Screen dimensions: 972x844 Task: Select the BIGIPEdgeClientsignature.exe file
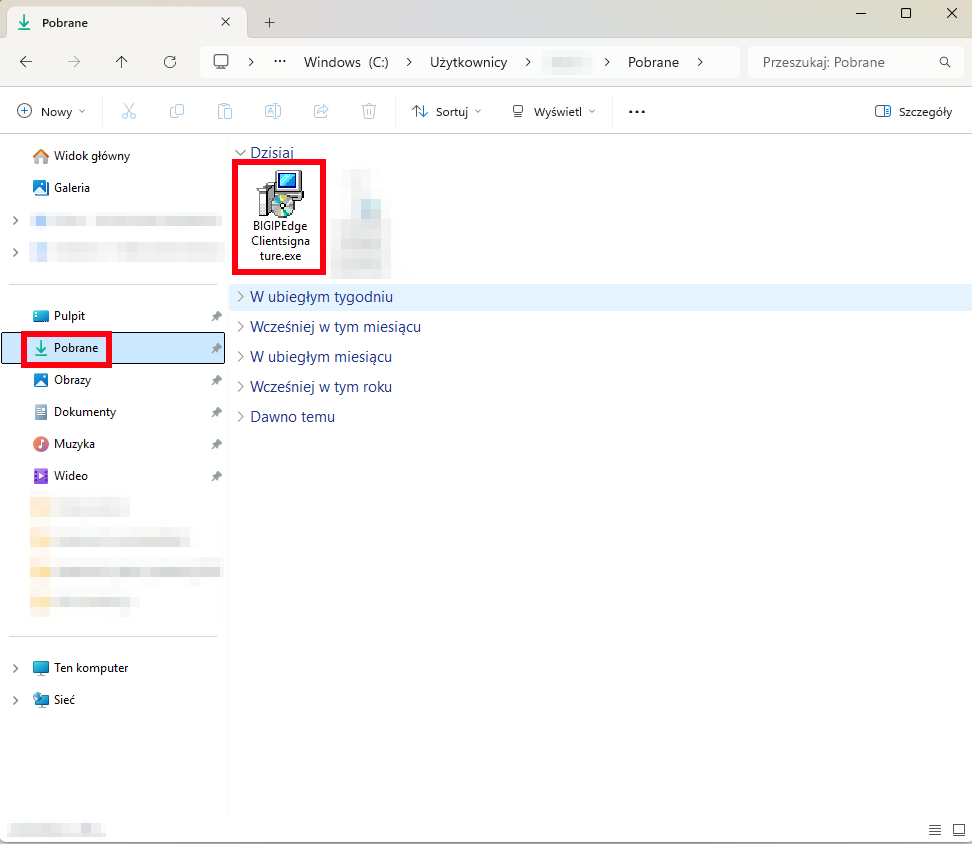pyautogui.click(x=280, y=216)
